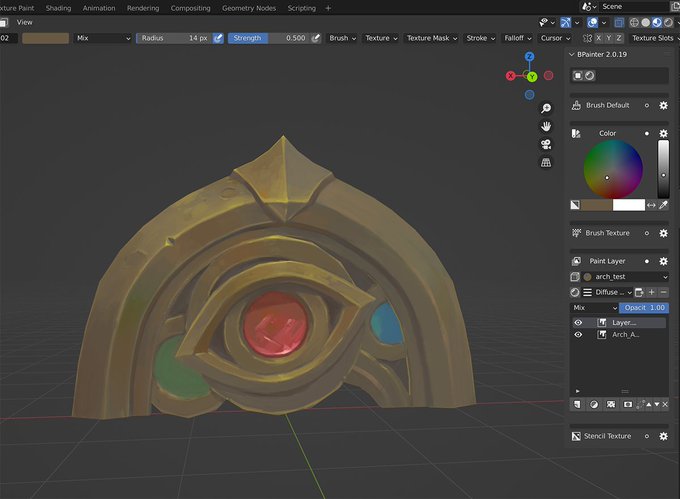The image size is (680, 499).
Task: Click the checker pattern layer icon
Action: [611, 404]
